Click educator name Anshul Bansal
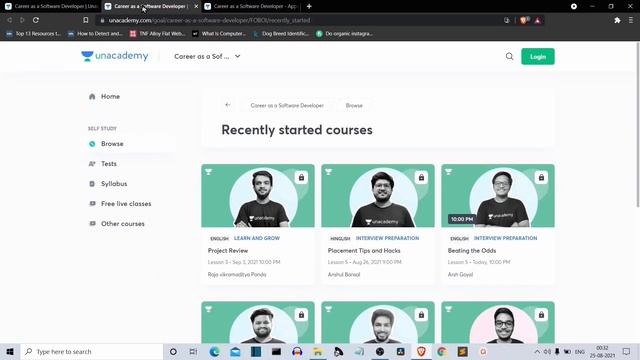 [x=344, y=274]
